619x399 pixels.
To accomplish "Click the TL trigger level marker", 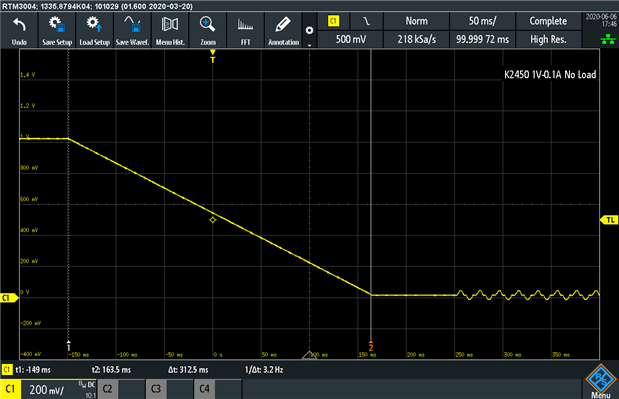I will tap(609, 220).
